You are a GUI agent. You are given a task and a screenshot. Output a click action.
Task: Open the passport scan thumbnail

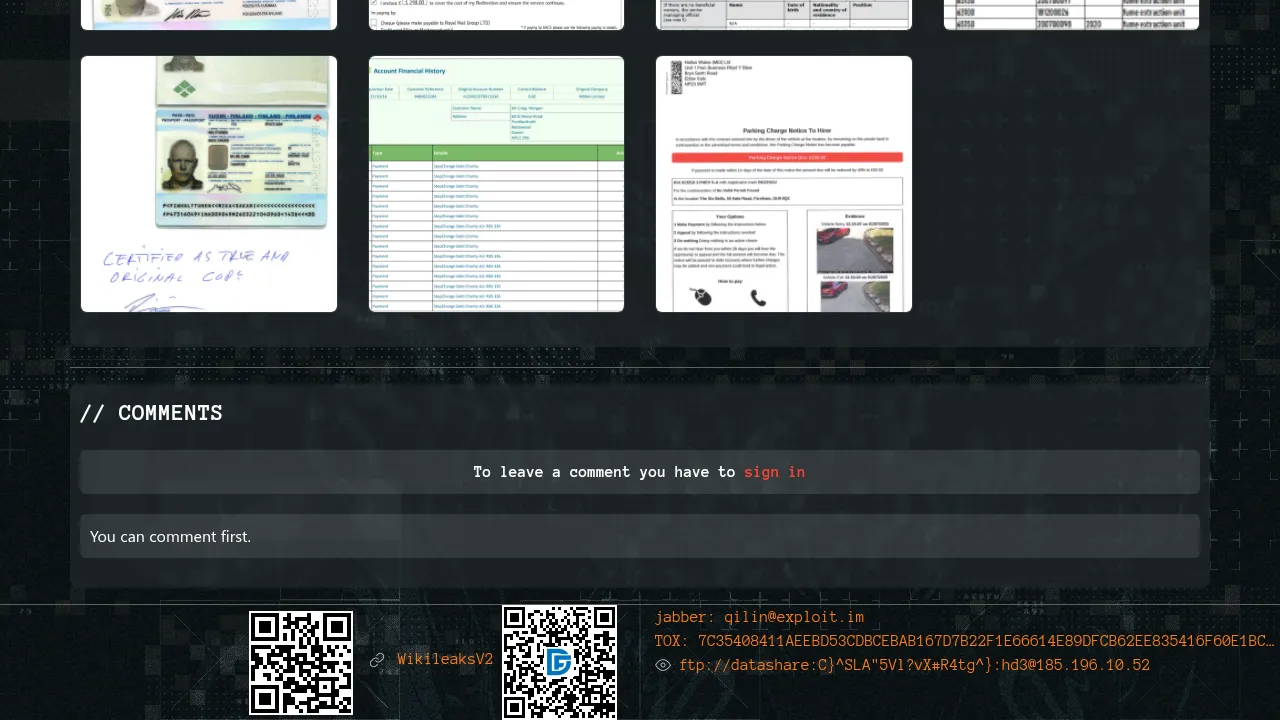click(209, 184)
